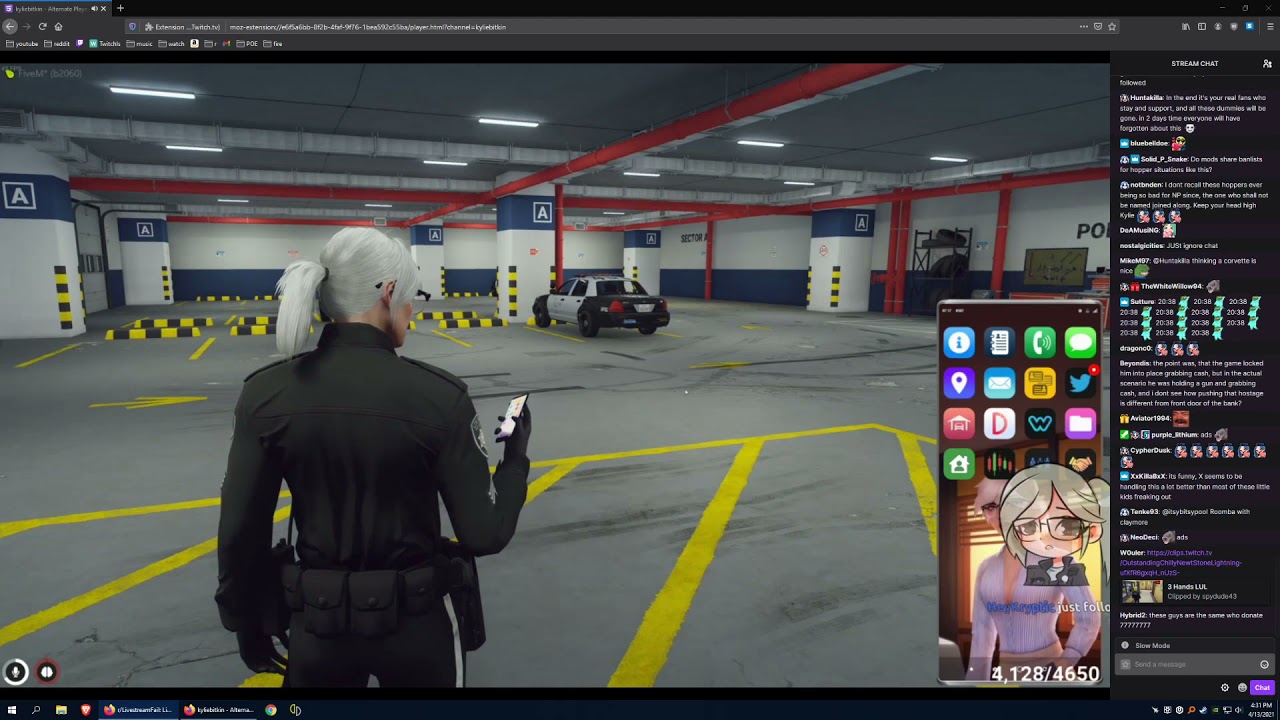Image resolution: width=1280 pixels, height=720 pixels.
Task: Open the green messages app on phone
Action: pos(1080,343)
